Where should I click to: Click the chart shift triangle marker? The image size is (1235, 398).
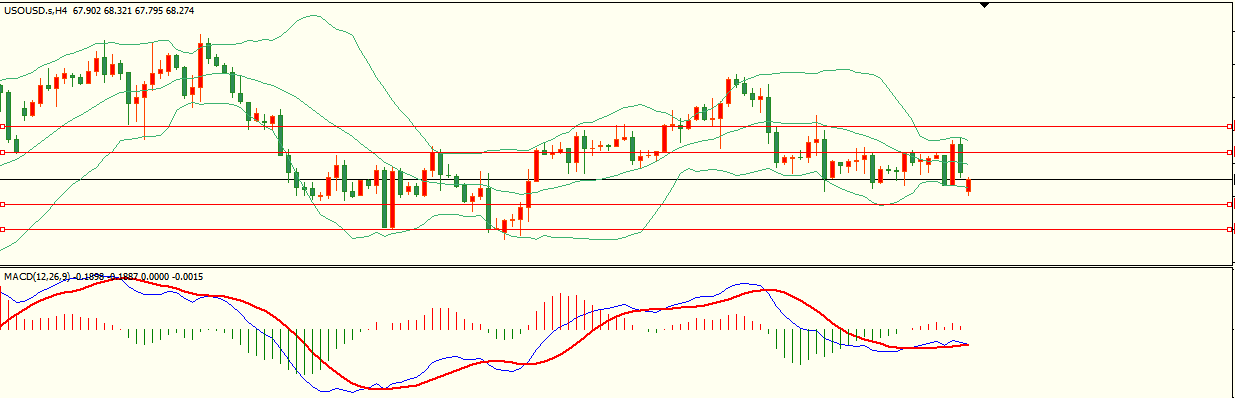point(984,5)
